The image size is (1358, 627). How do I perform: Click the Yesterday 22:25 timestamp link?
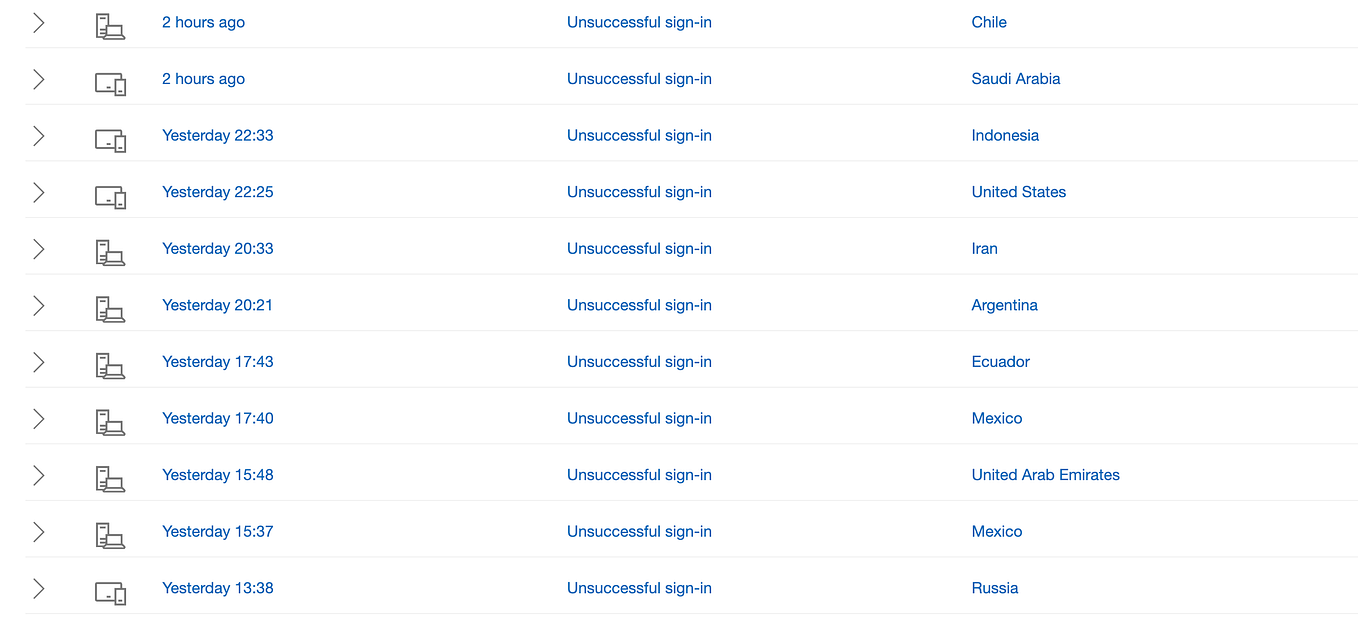(x=217, y=191)
